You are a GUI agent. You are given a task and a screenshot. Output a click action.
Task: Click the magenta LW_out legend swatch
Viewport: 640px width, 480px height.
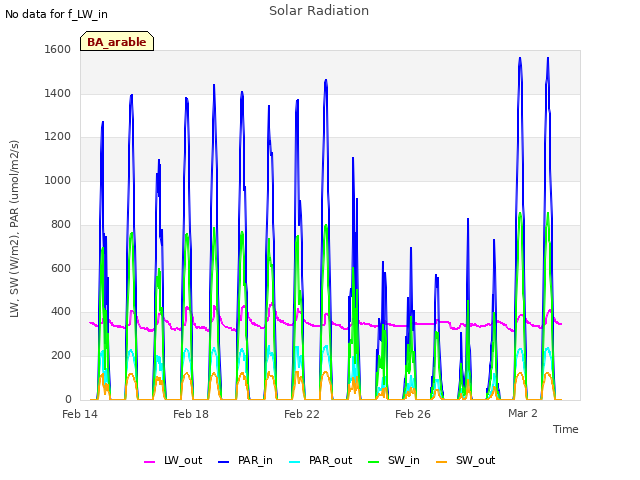(x=150, y=462)
